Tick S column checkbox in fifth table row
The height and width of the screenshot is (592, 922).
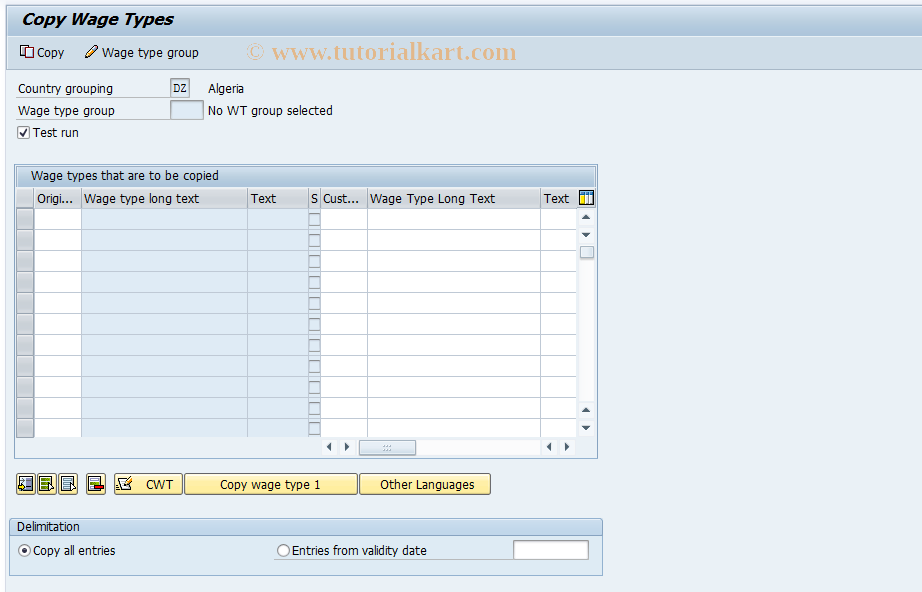tap(315, 303)
